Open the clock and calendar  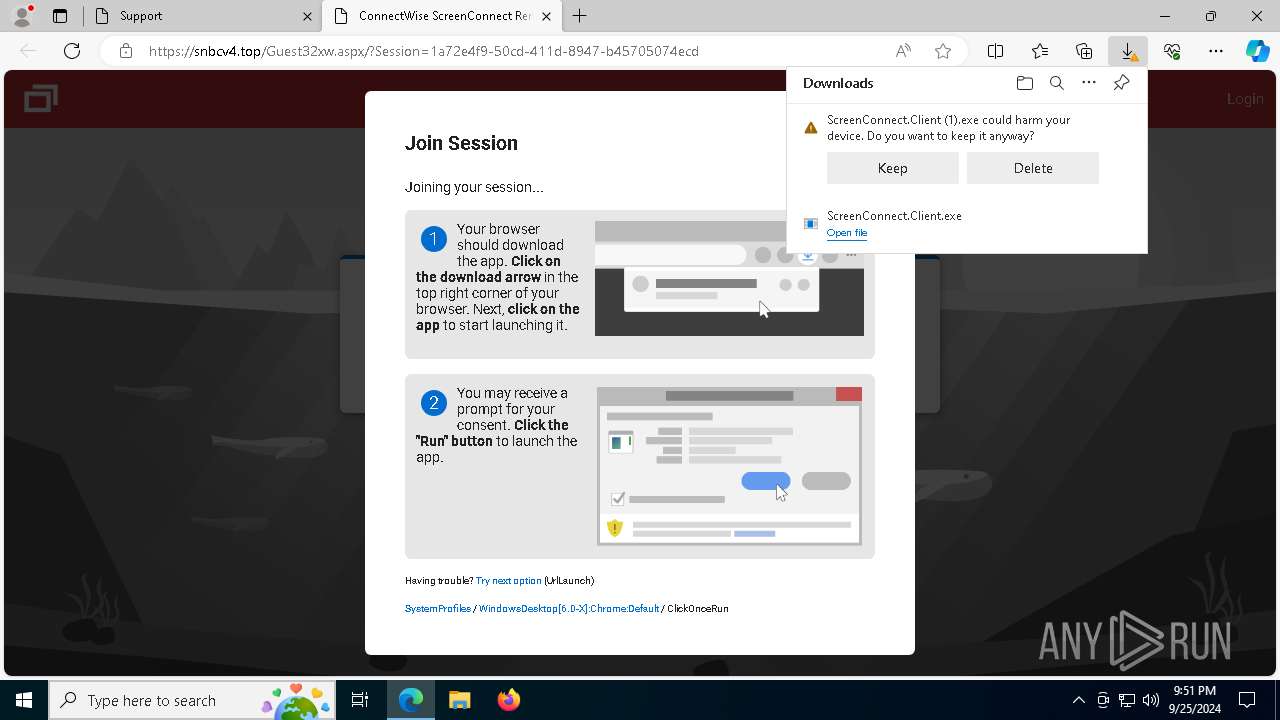point(1194,700)
